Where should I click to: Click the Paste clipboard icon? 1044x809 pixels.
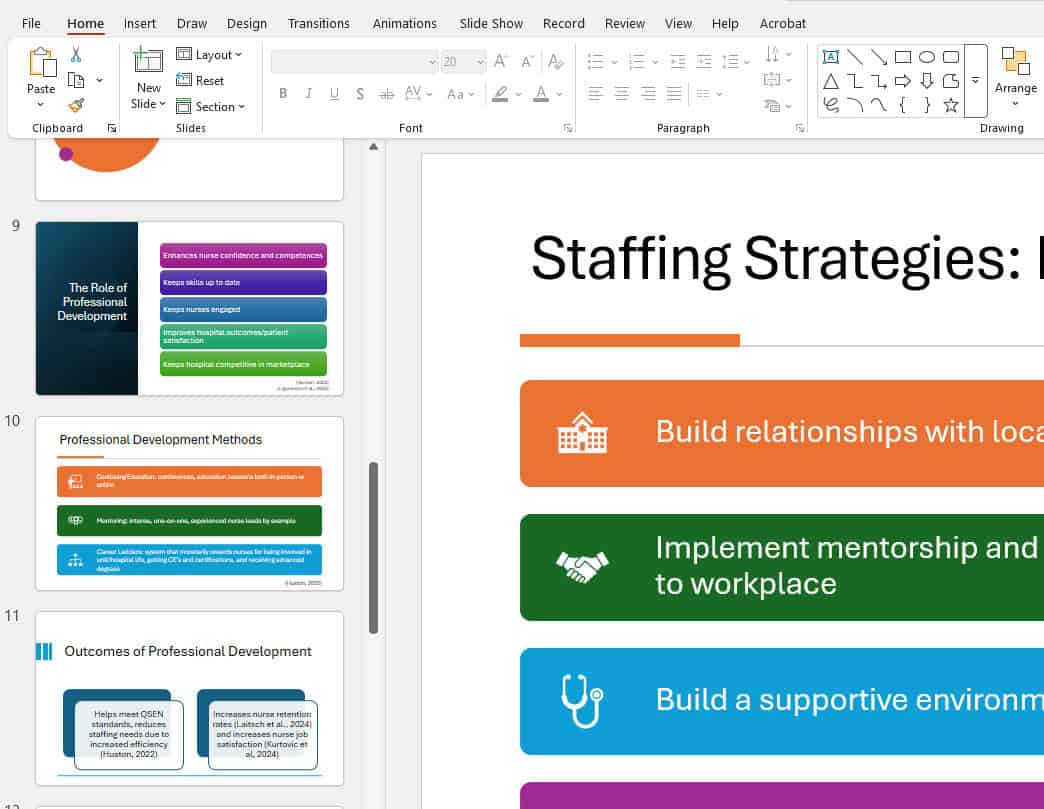(41, 63)
